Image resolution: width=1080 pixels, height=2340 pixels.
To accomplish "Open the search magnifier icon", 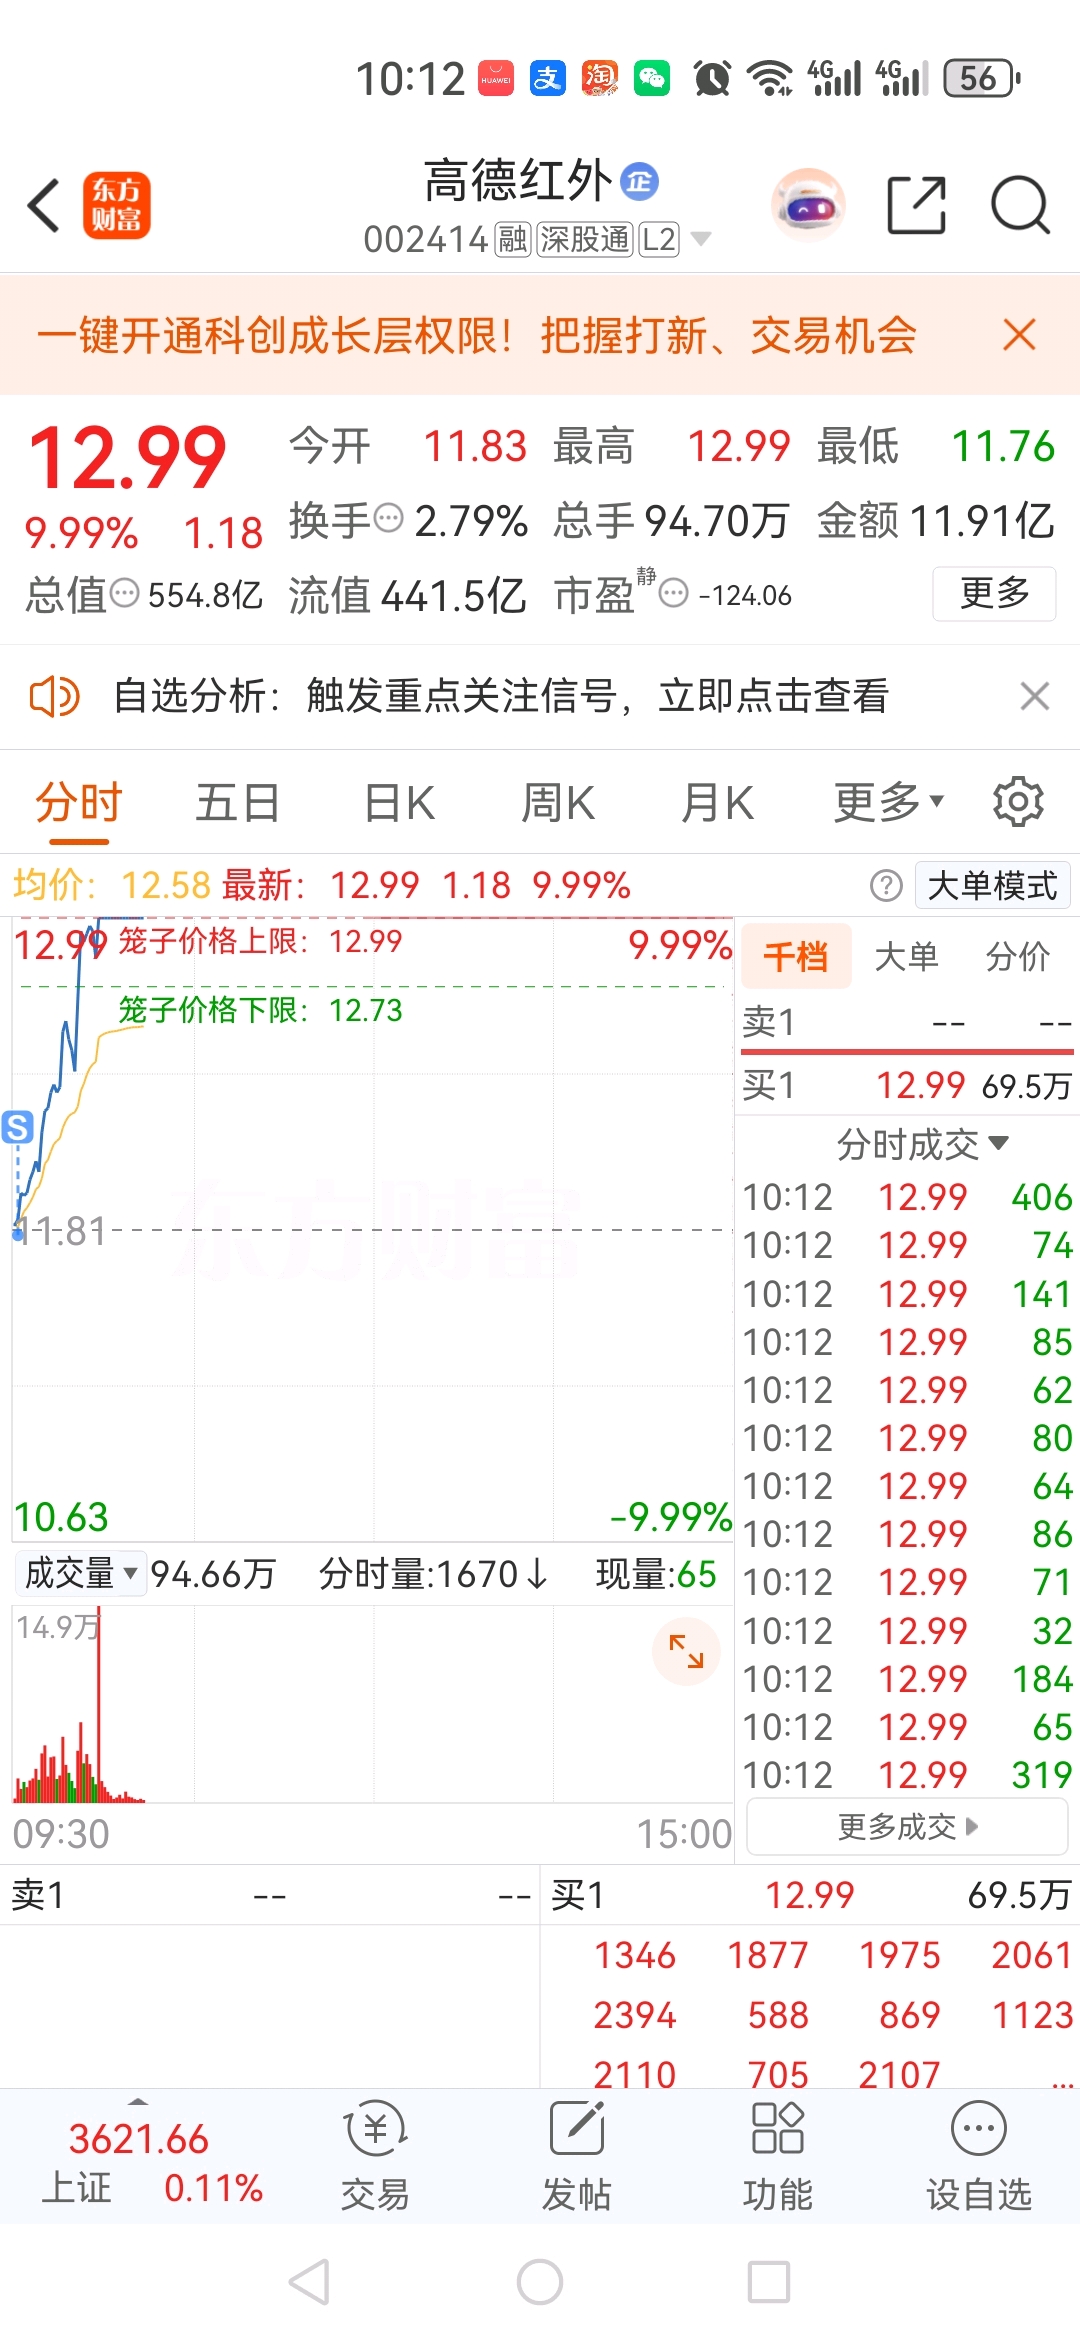I will (x=1019, y=205).
